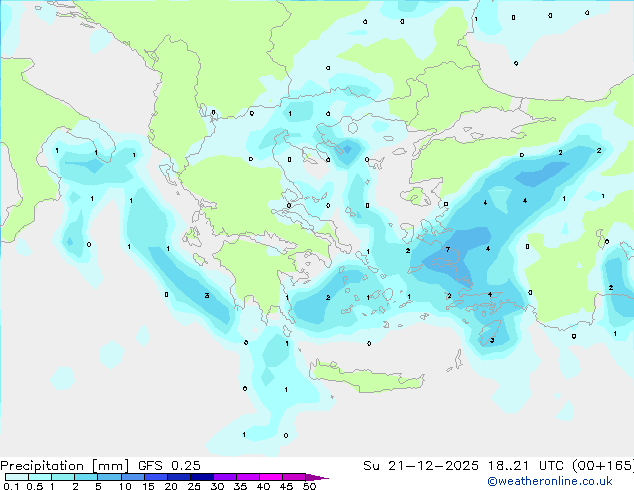Click the 15–20 mm legend color swatch

click(156, 477)
